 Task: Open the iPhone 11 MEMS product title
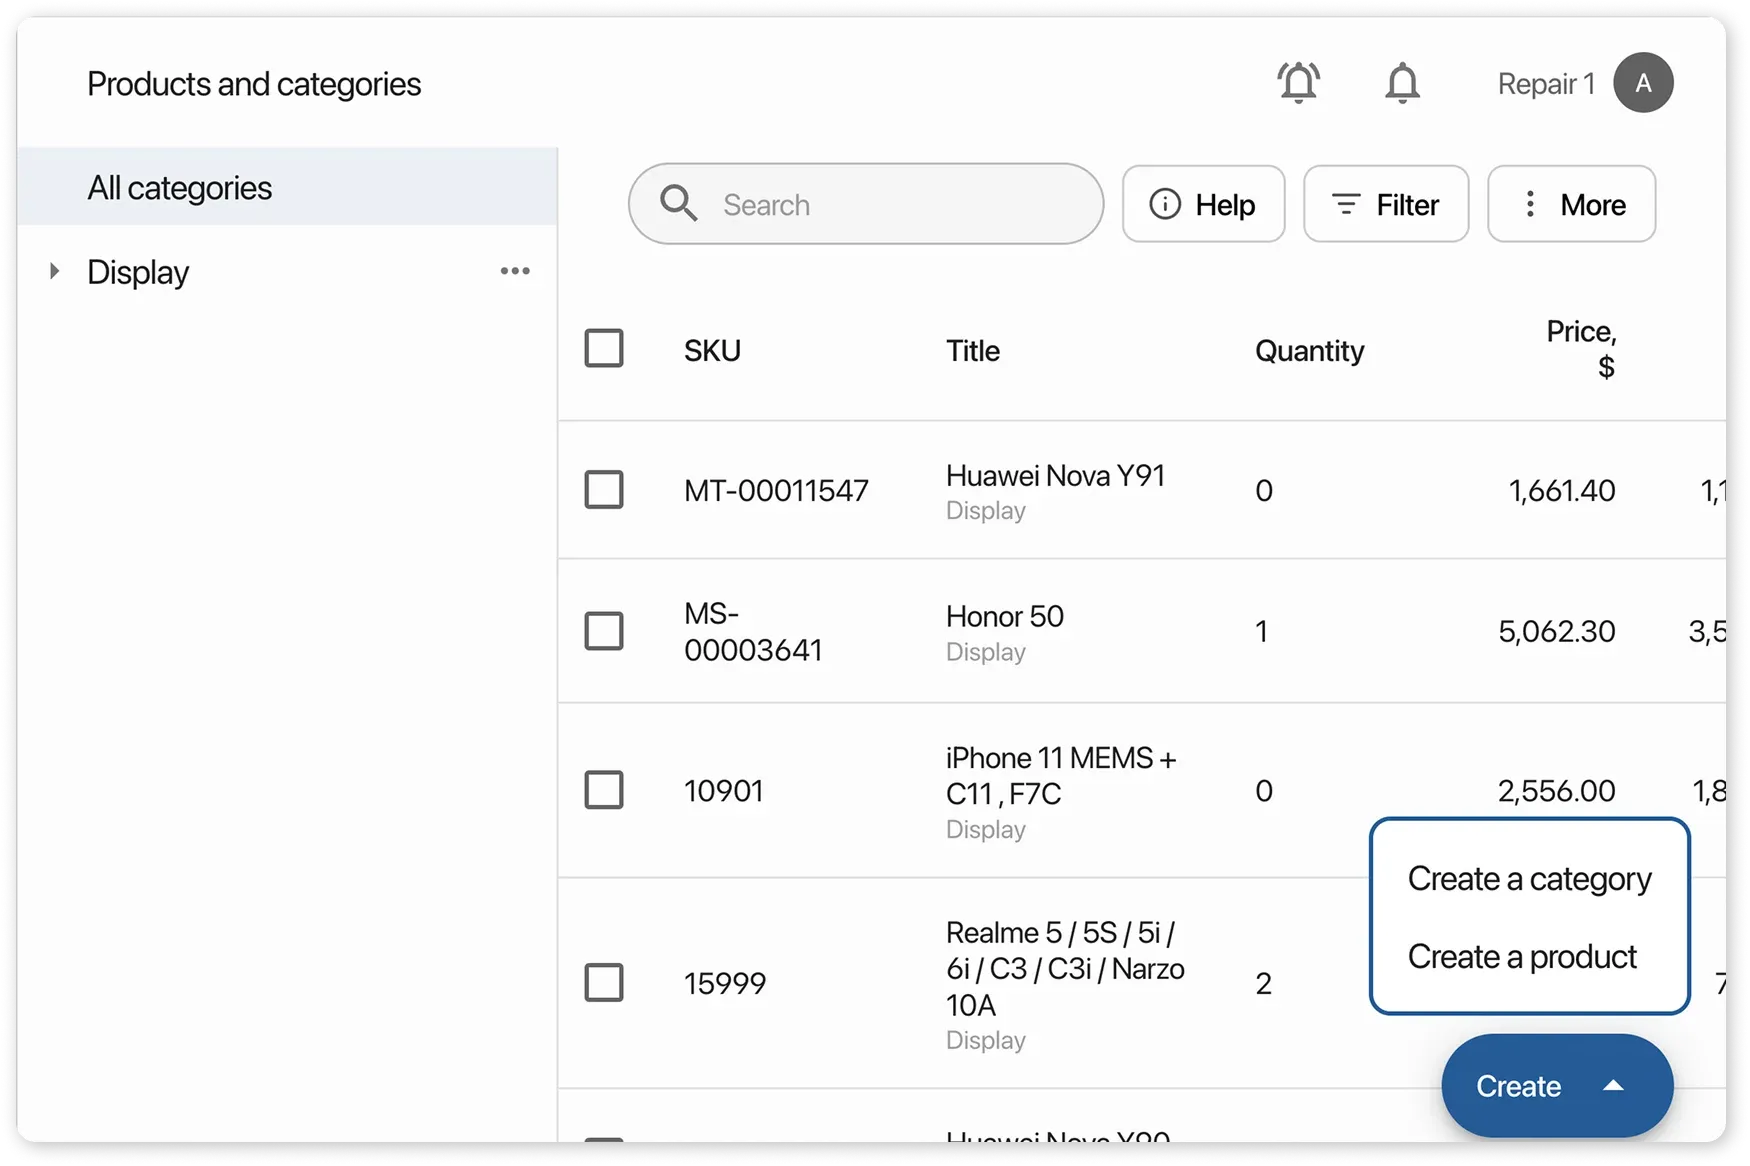click(x=1060, y=775)
